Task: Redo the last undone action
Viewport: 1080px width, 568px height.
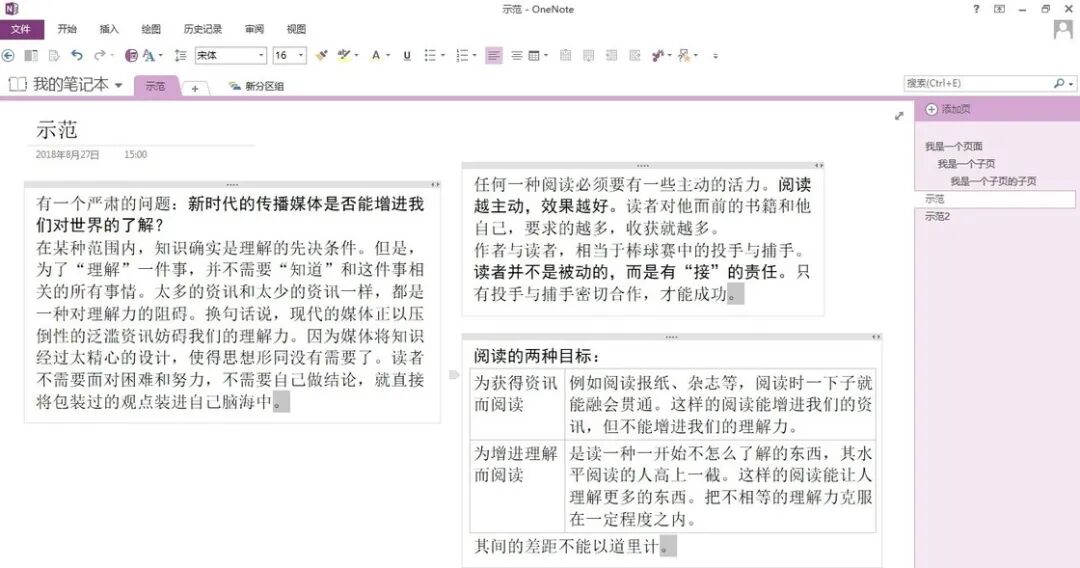Action: click(x=99, y=55)
